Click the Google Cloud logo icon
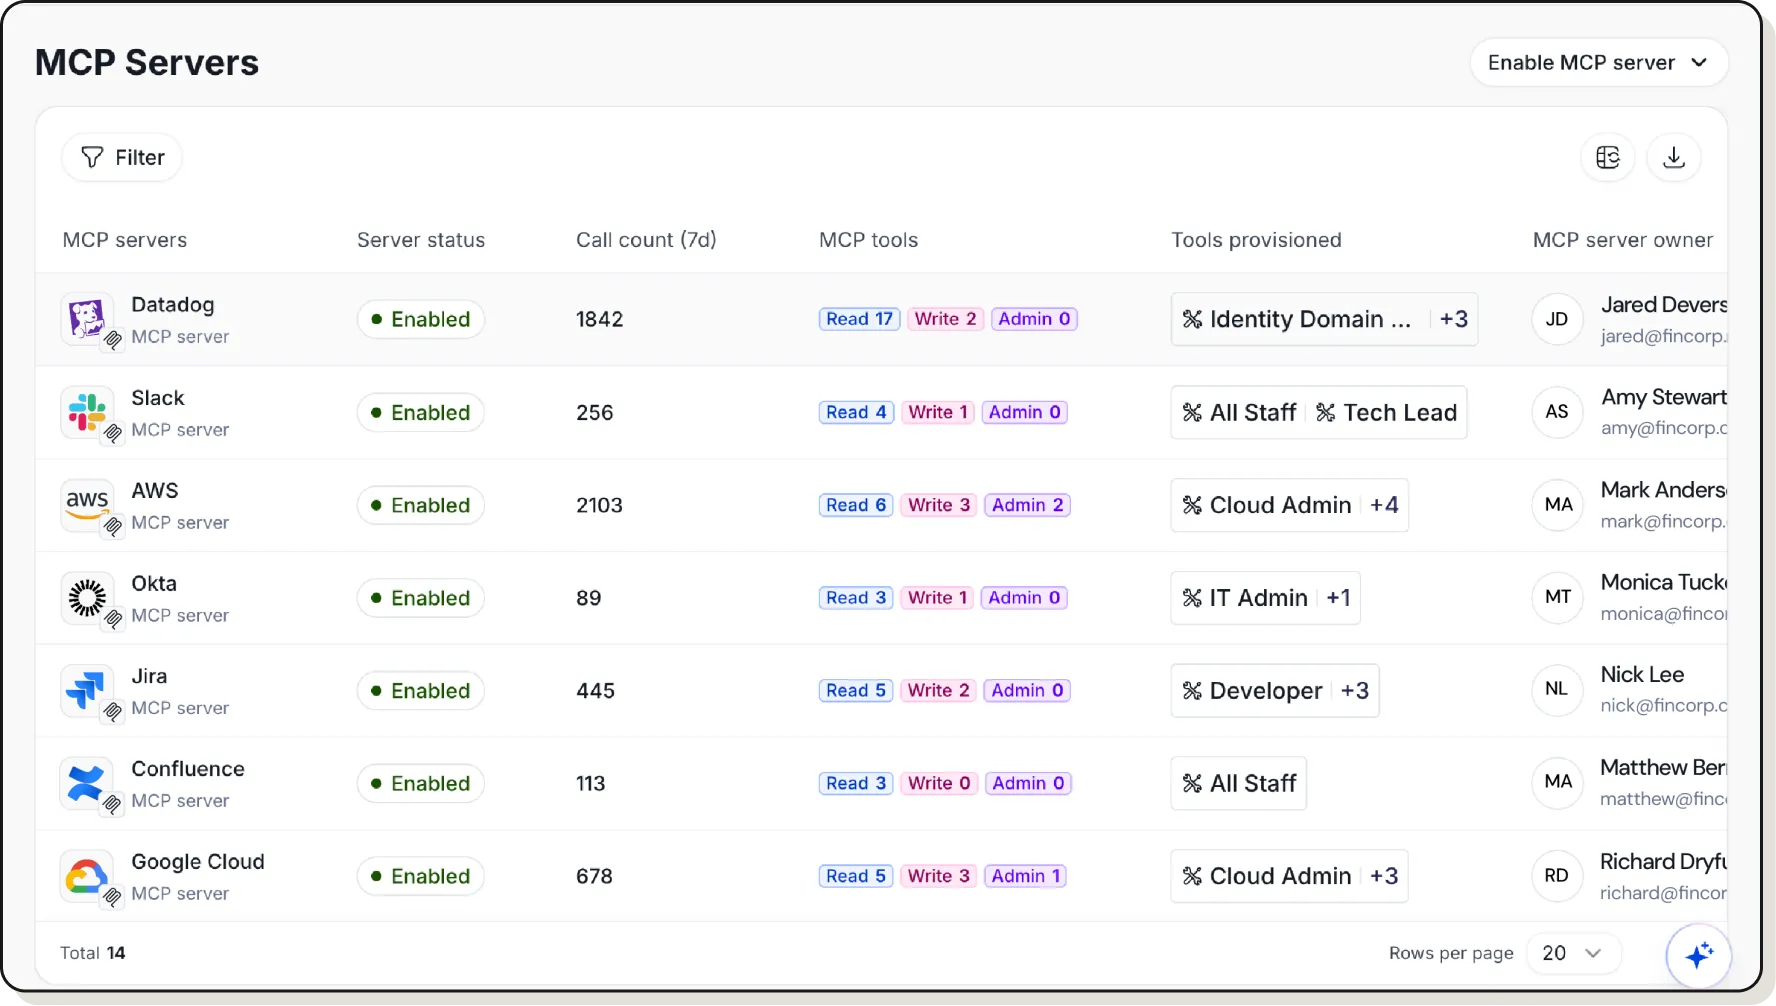This screenshot has height=1006, width=1776. [x=87, y=876]
